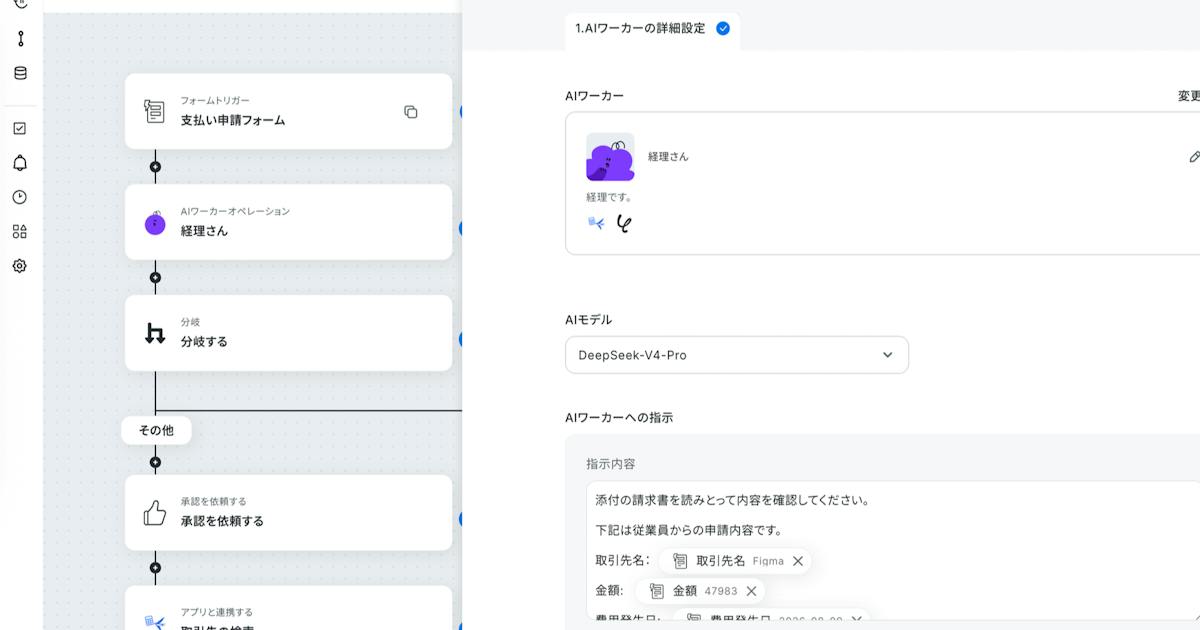Open settings gear in sidebar
1200x630 pixels.
tap(20, 266)
